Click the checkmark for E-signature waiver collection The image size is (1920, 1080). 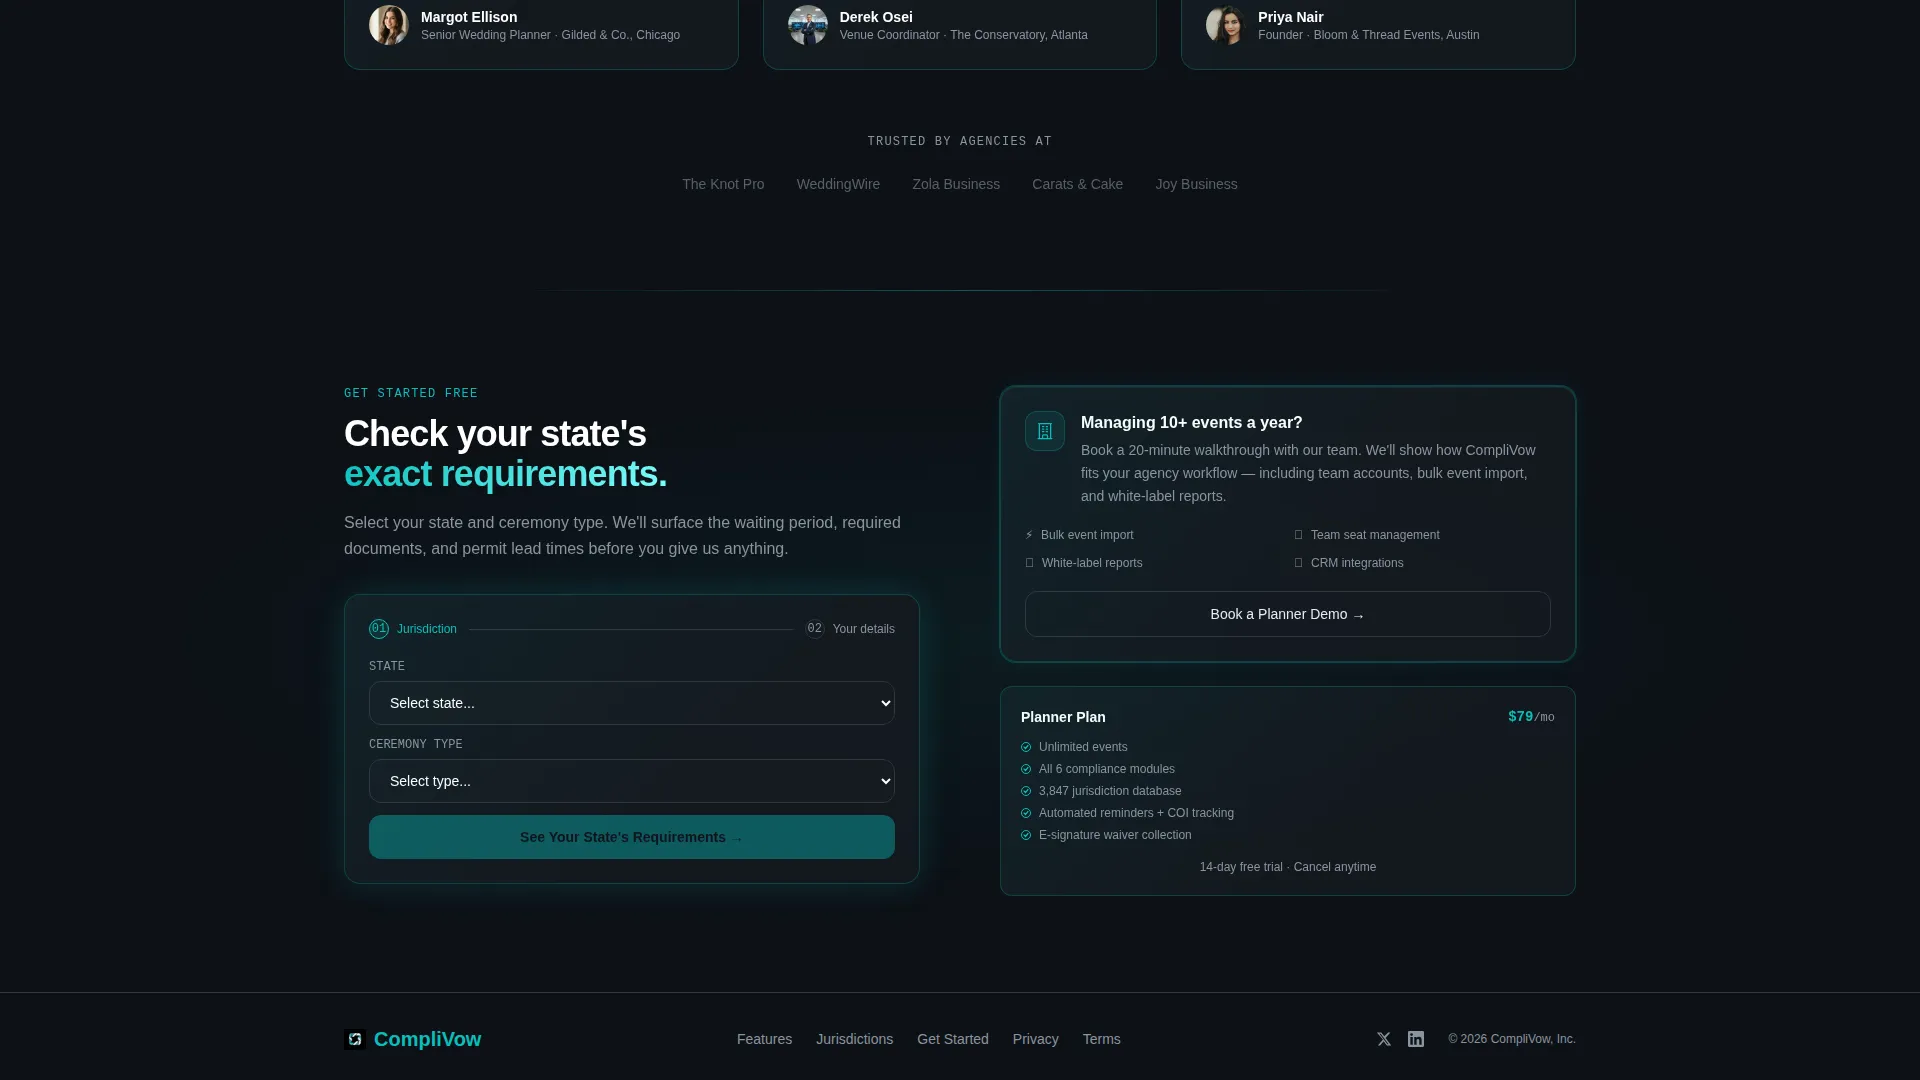coord(1026,835)
